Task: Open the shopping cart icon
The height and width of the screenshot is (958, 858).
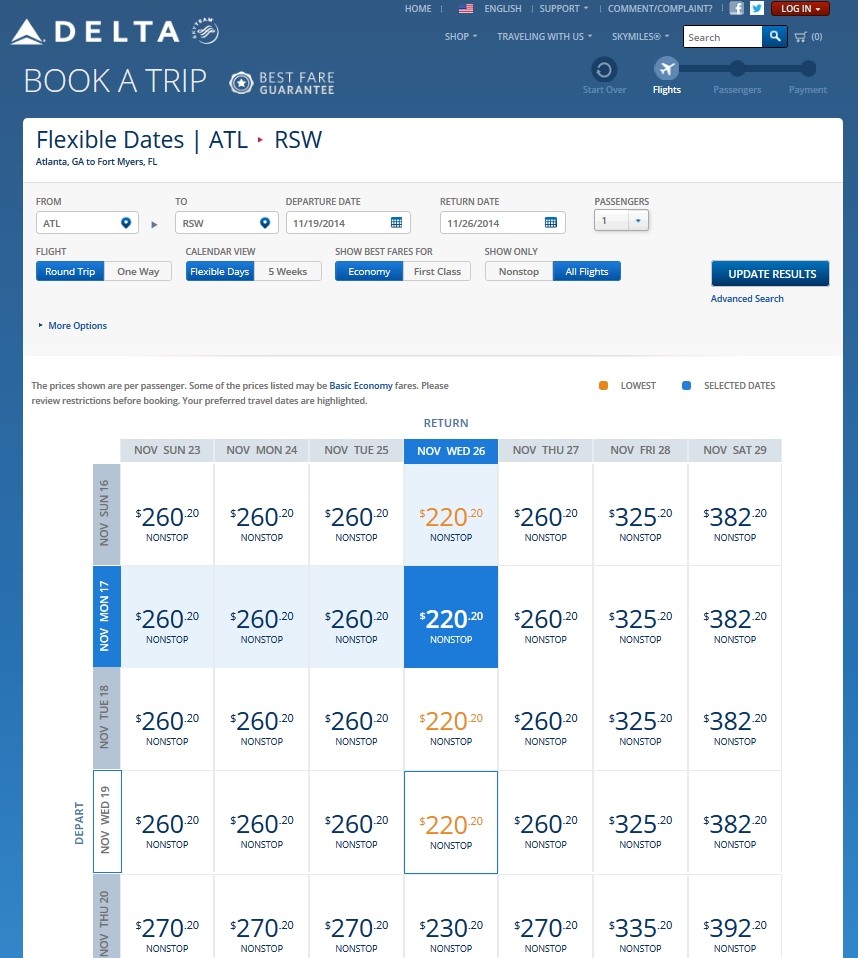Action: click(800, 37)
